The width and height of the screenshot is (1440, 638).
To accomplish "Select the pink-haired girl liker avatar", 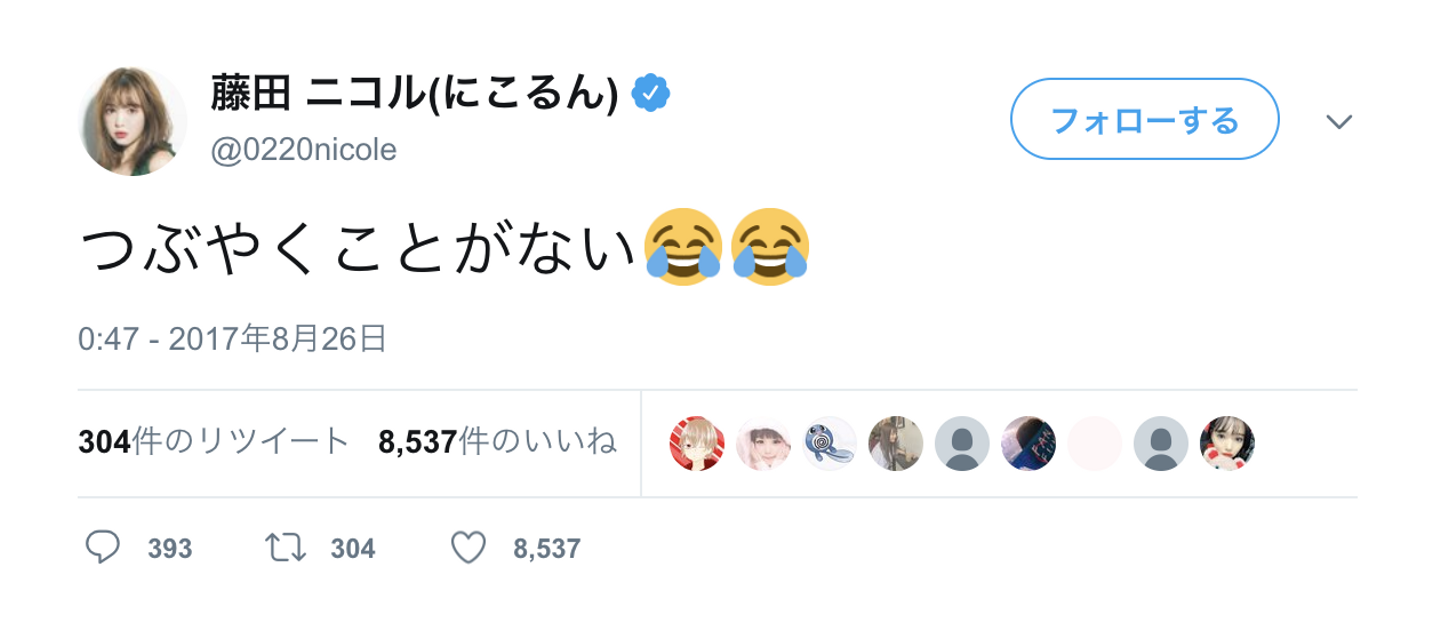I will click(763, 444).
